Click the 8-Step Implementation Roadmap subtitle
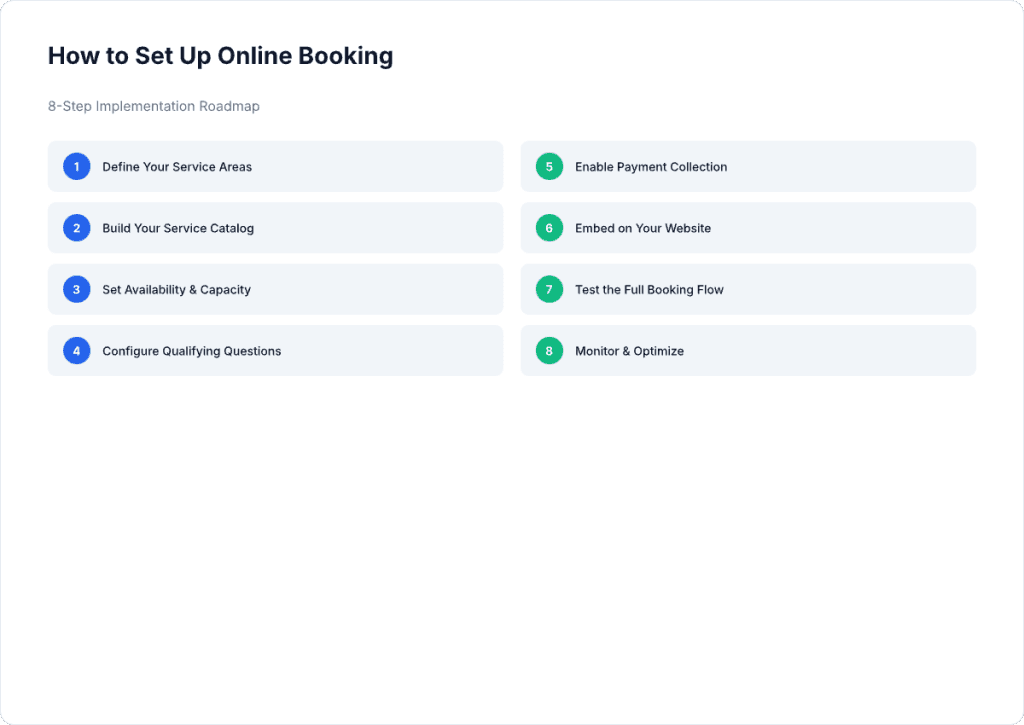Viewport: 1024px width, 725px height. 153,106
